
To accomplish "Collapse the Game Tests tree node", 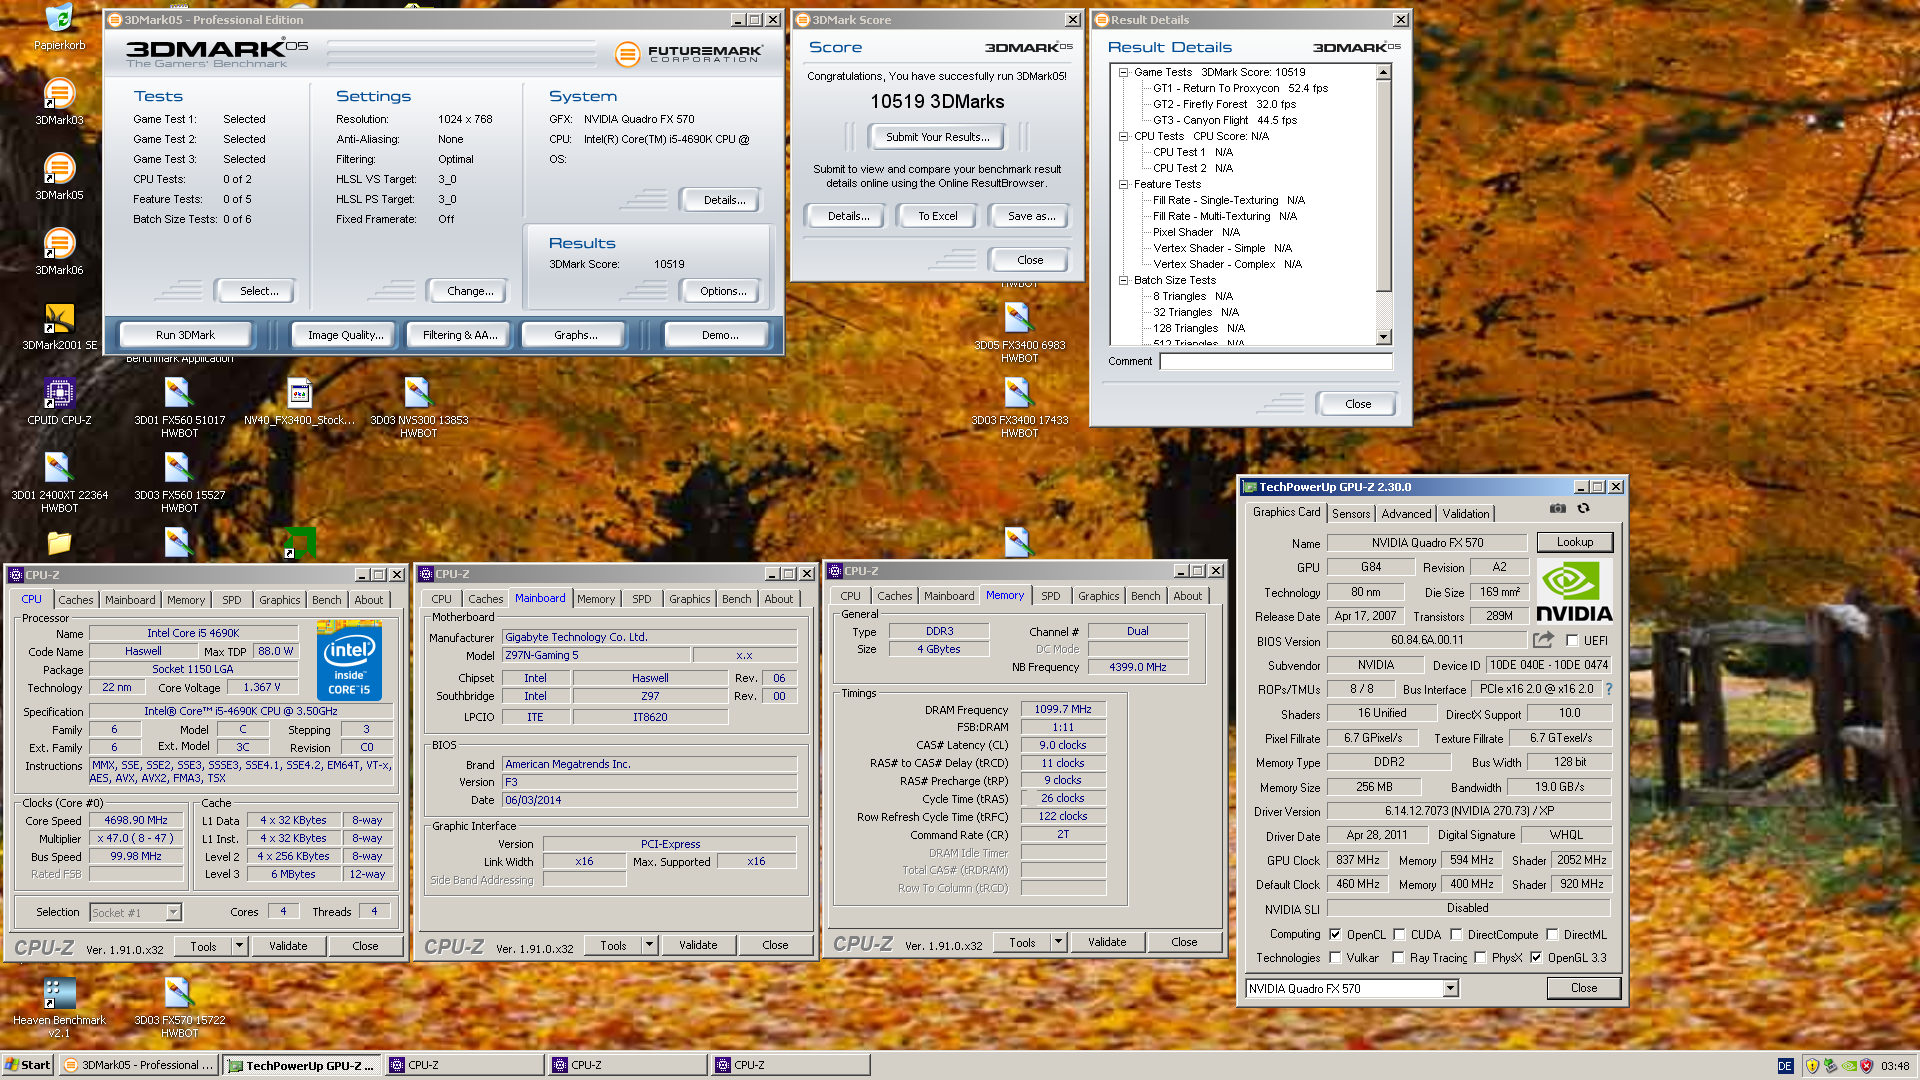I will [1123, 72].
